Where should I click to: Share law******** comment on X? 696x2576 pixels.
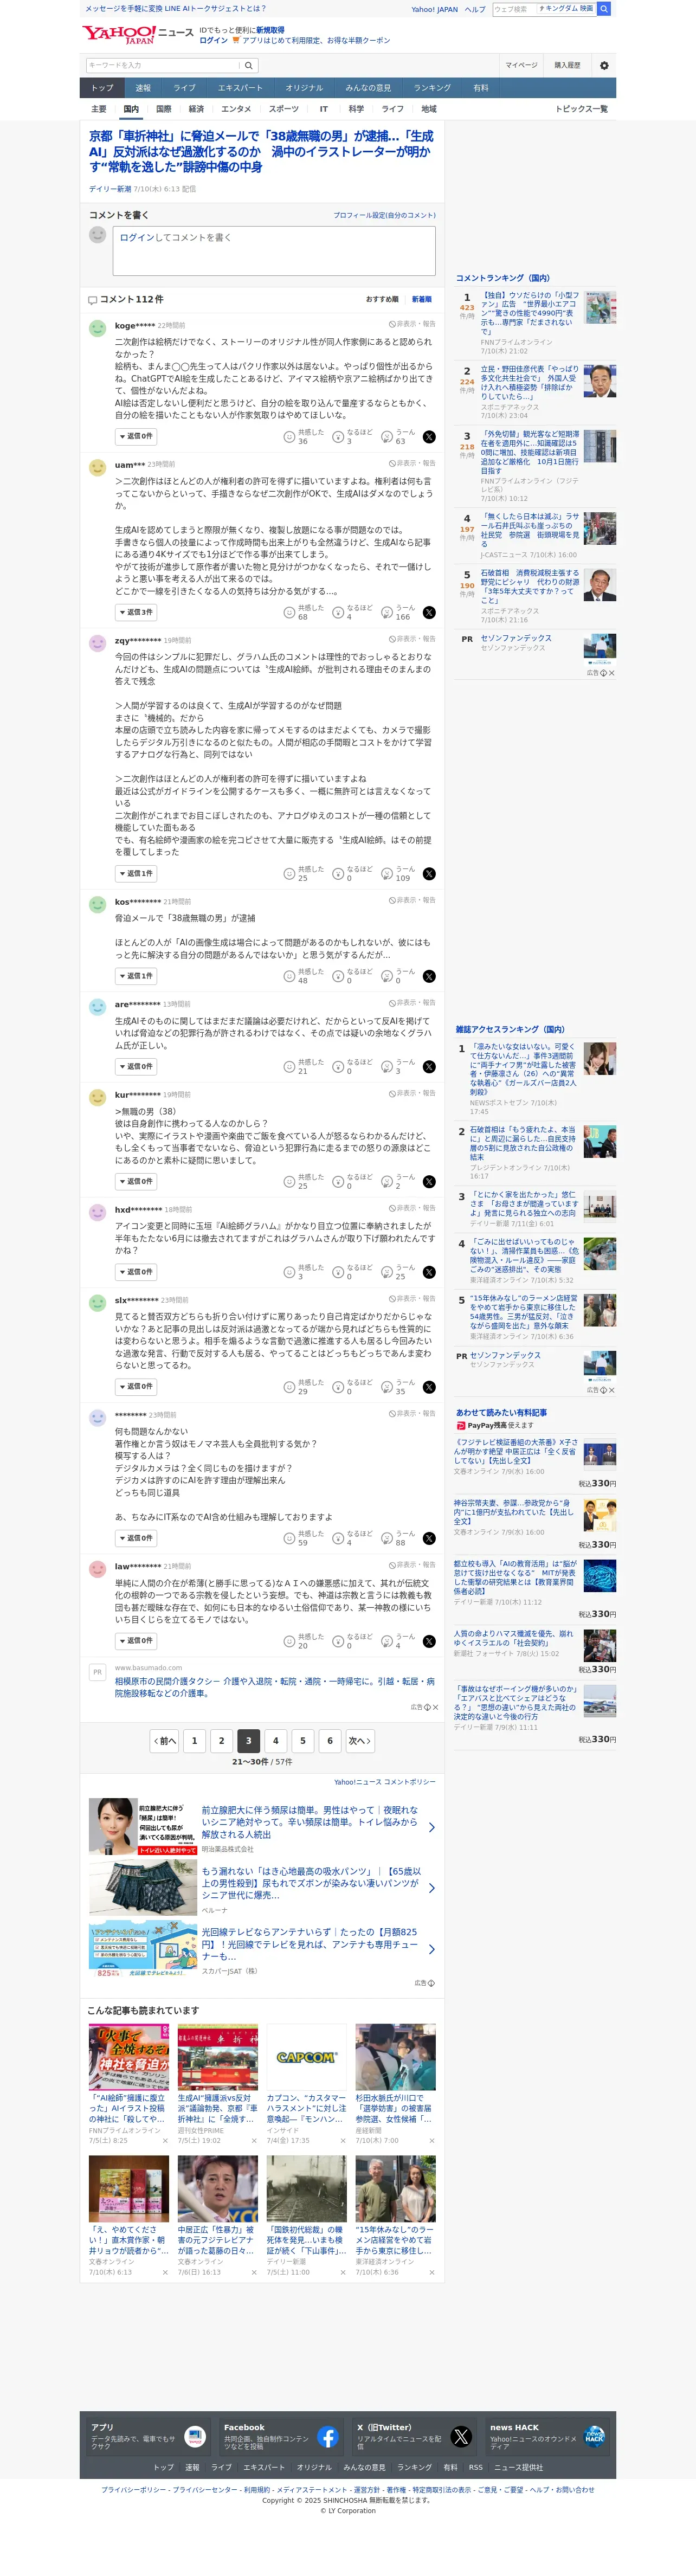click(x=429, y=1641)
